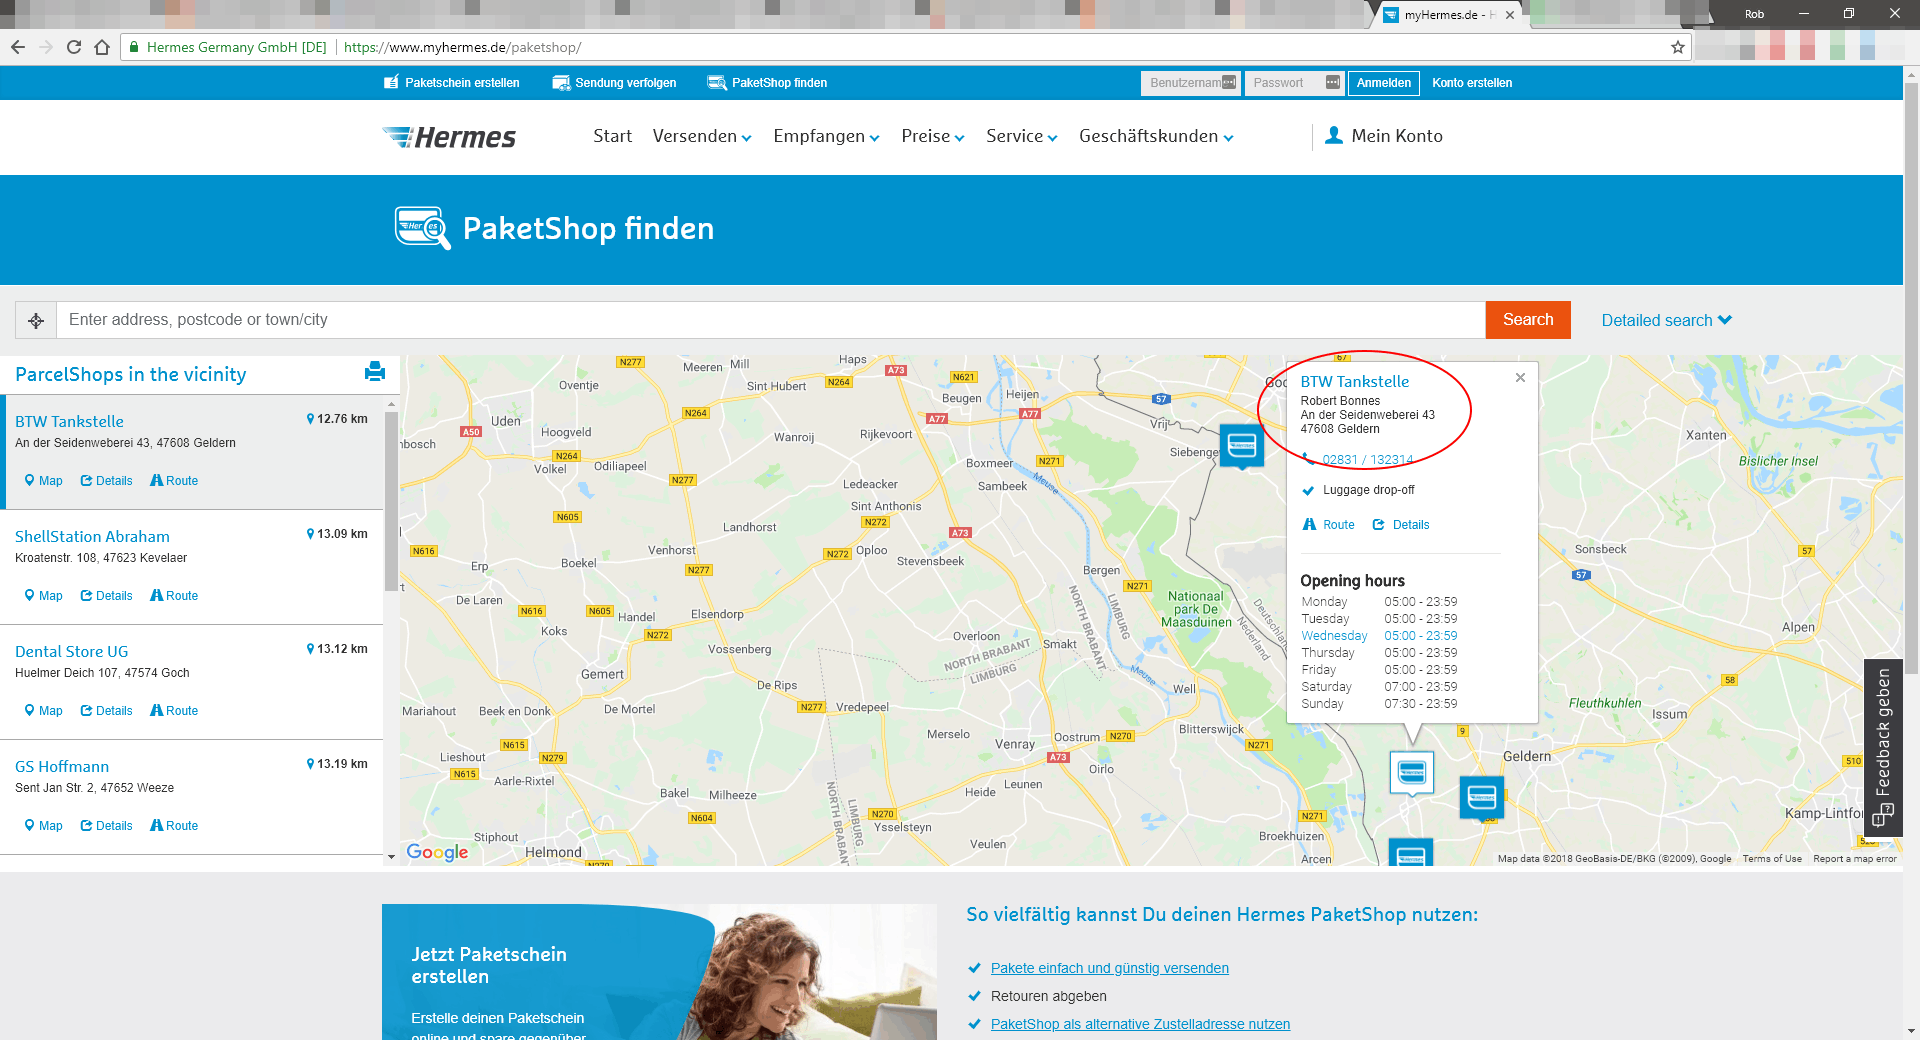
Task: Open Mein Konto
Action: pyautogui.click(x=1397, y=136)
